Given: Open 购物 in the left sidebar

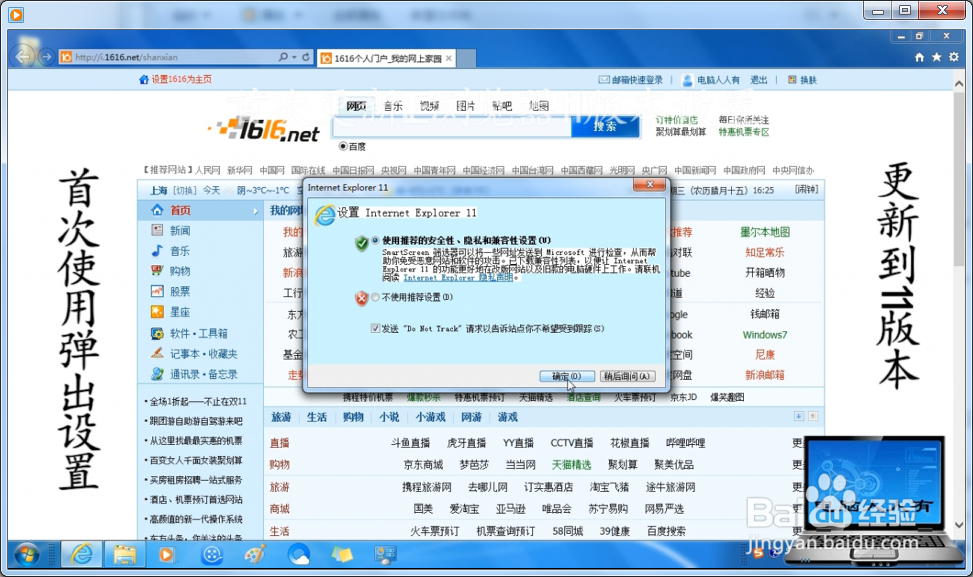Looking at the screenshot, I should [180, 271].
